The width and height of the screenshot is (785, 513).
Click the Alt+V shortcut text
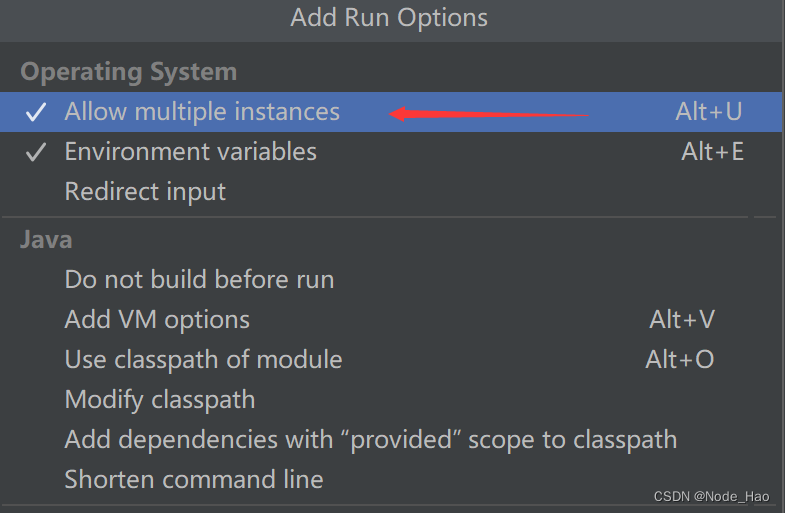coord(682,320)
